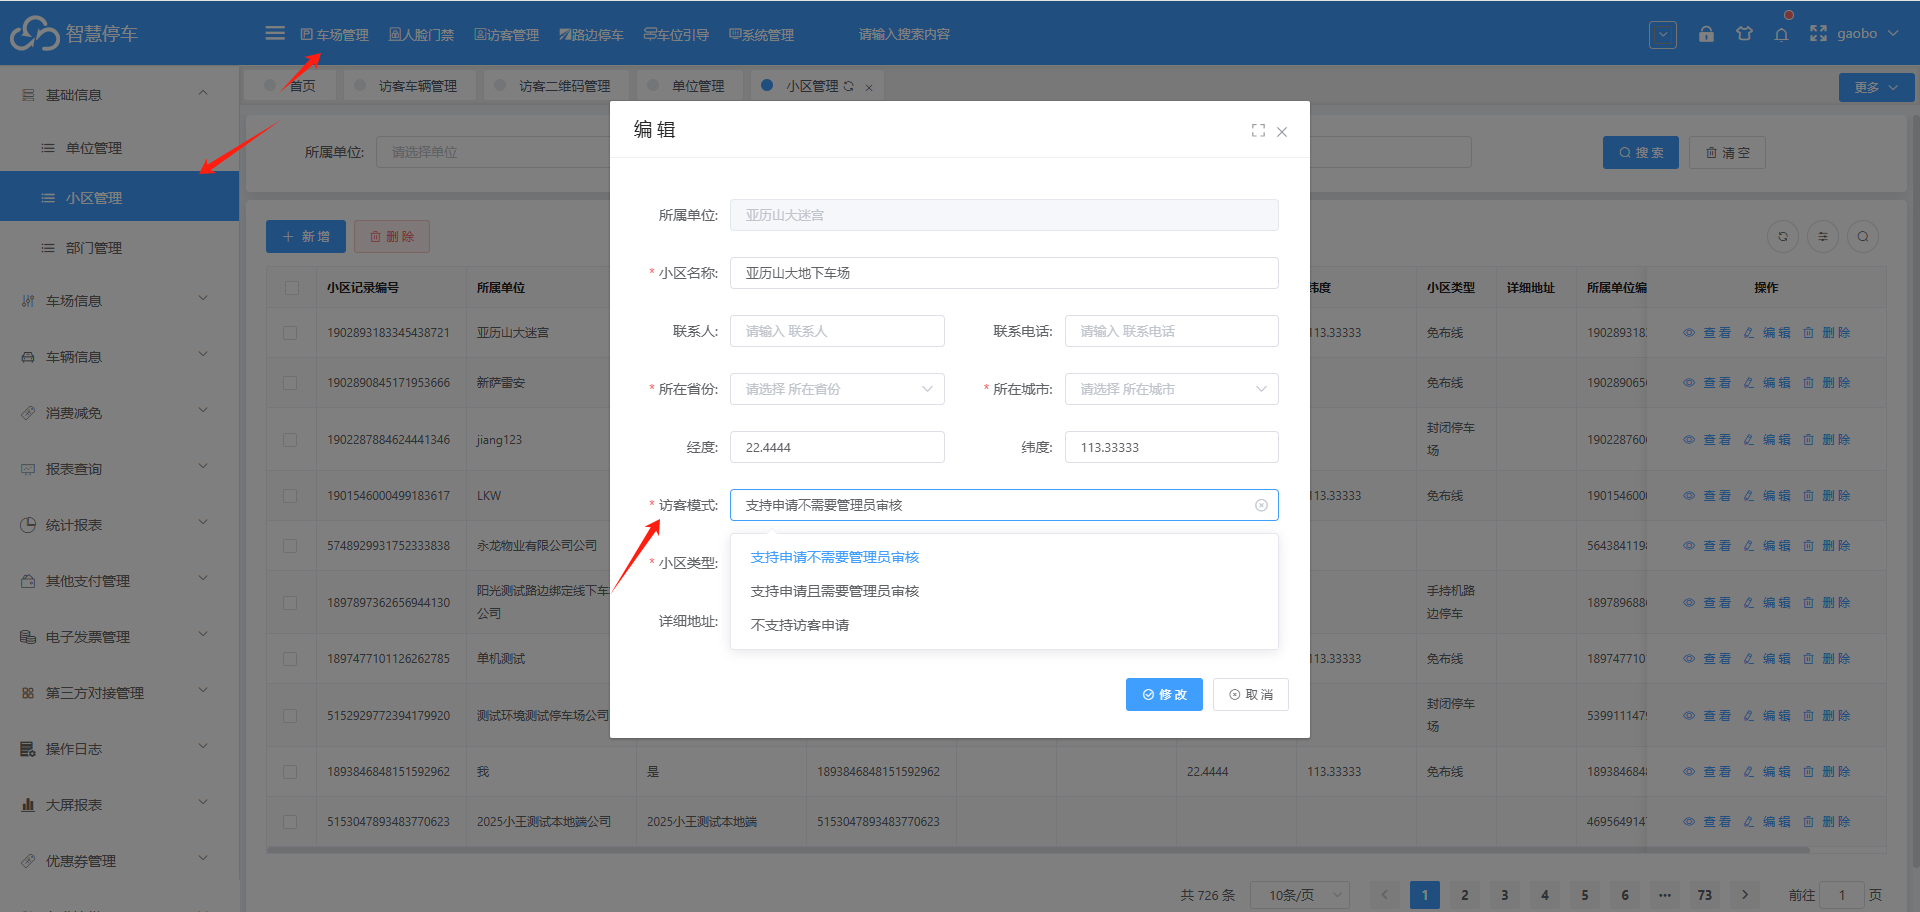Open the 访客管理 top menu

click(506, 35)
